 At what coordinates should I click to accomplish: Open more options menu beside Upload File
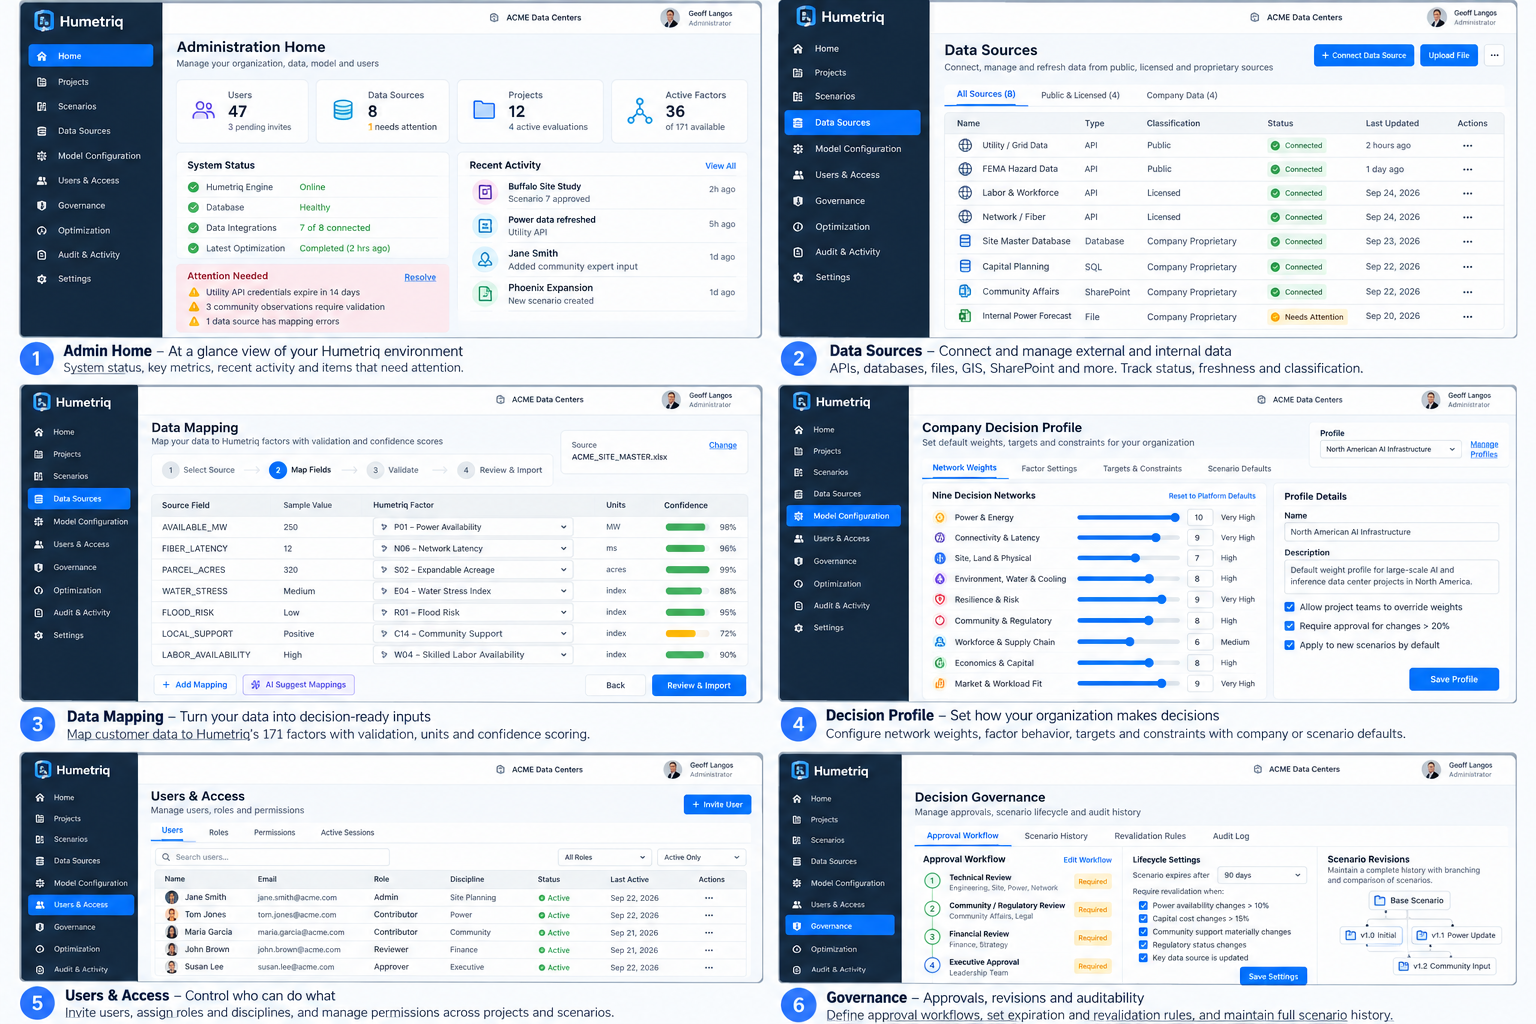click(x=1494, y=55)
